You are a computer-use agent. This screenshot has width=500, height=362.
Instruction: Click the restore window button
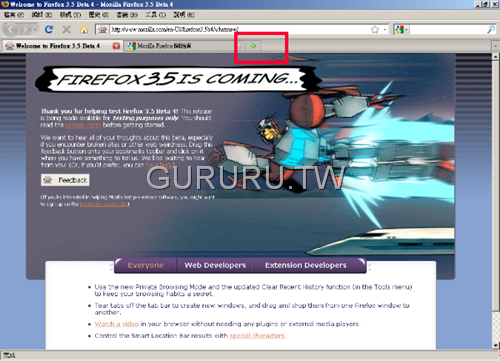tap(486, 4)
